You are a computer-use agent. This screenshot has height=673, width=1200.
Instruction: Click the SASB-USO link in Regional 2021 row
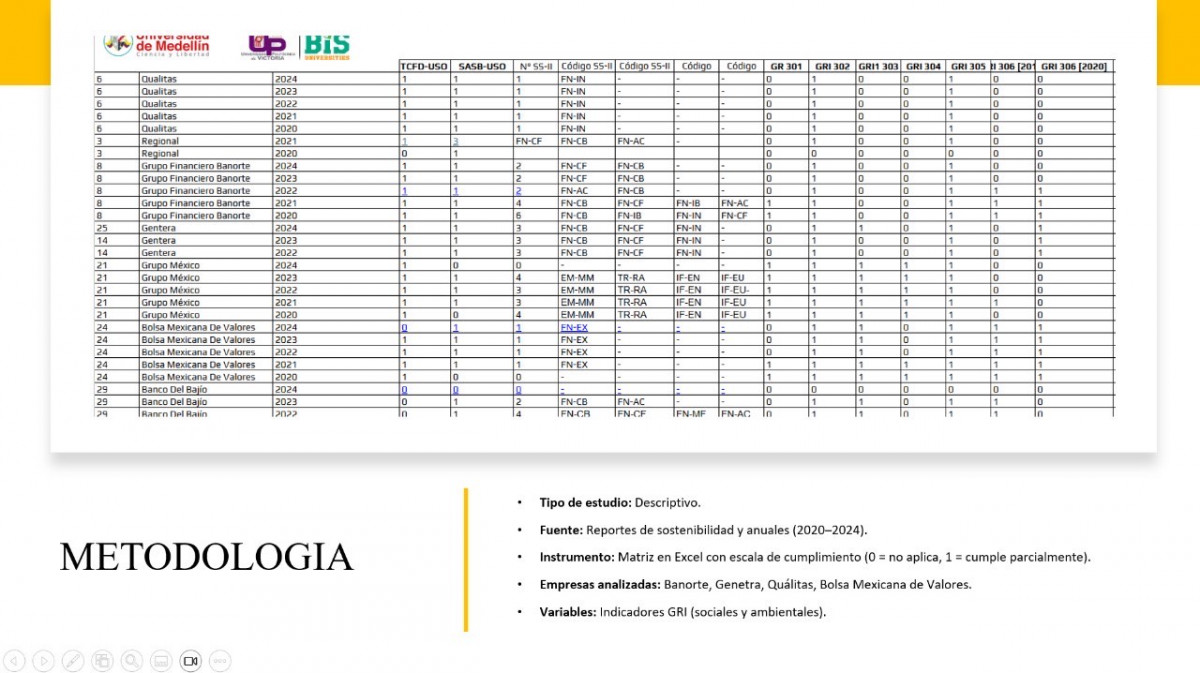pyautogui.click(x=455, y=141)
